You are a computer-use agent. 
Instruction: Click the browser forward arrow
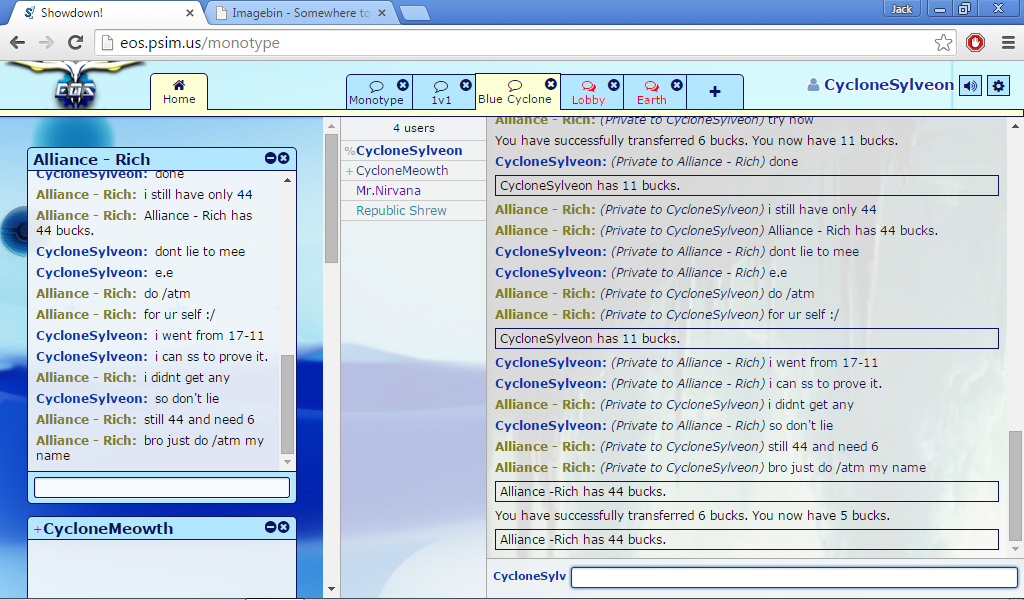(x=46, y=43)
